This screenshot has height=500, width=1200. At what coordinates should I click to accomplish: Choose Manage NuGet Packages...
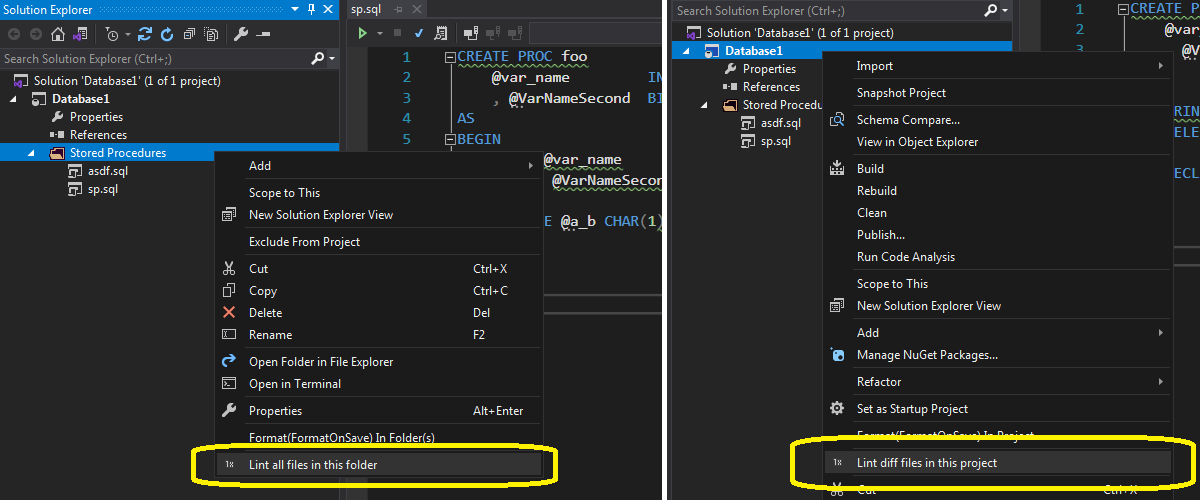tap(998, 355)
